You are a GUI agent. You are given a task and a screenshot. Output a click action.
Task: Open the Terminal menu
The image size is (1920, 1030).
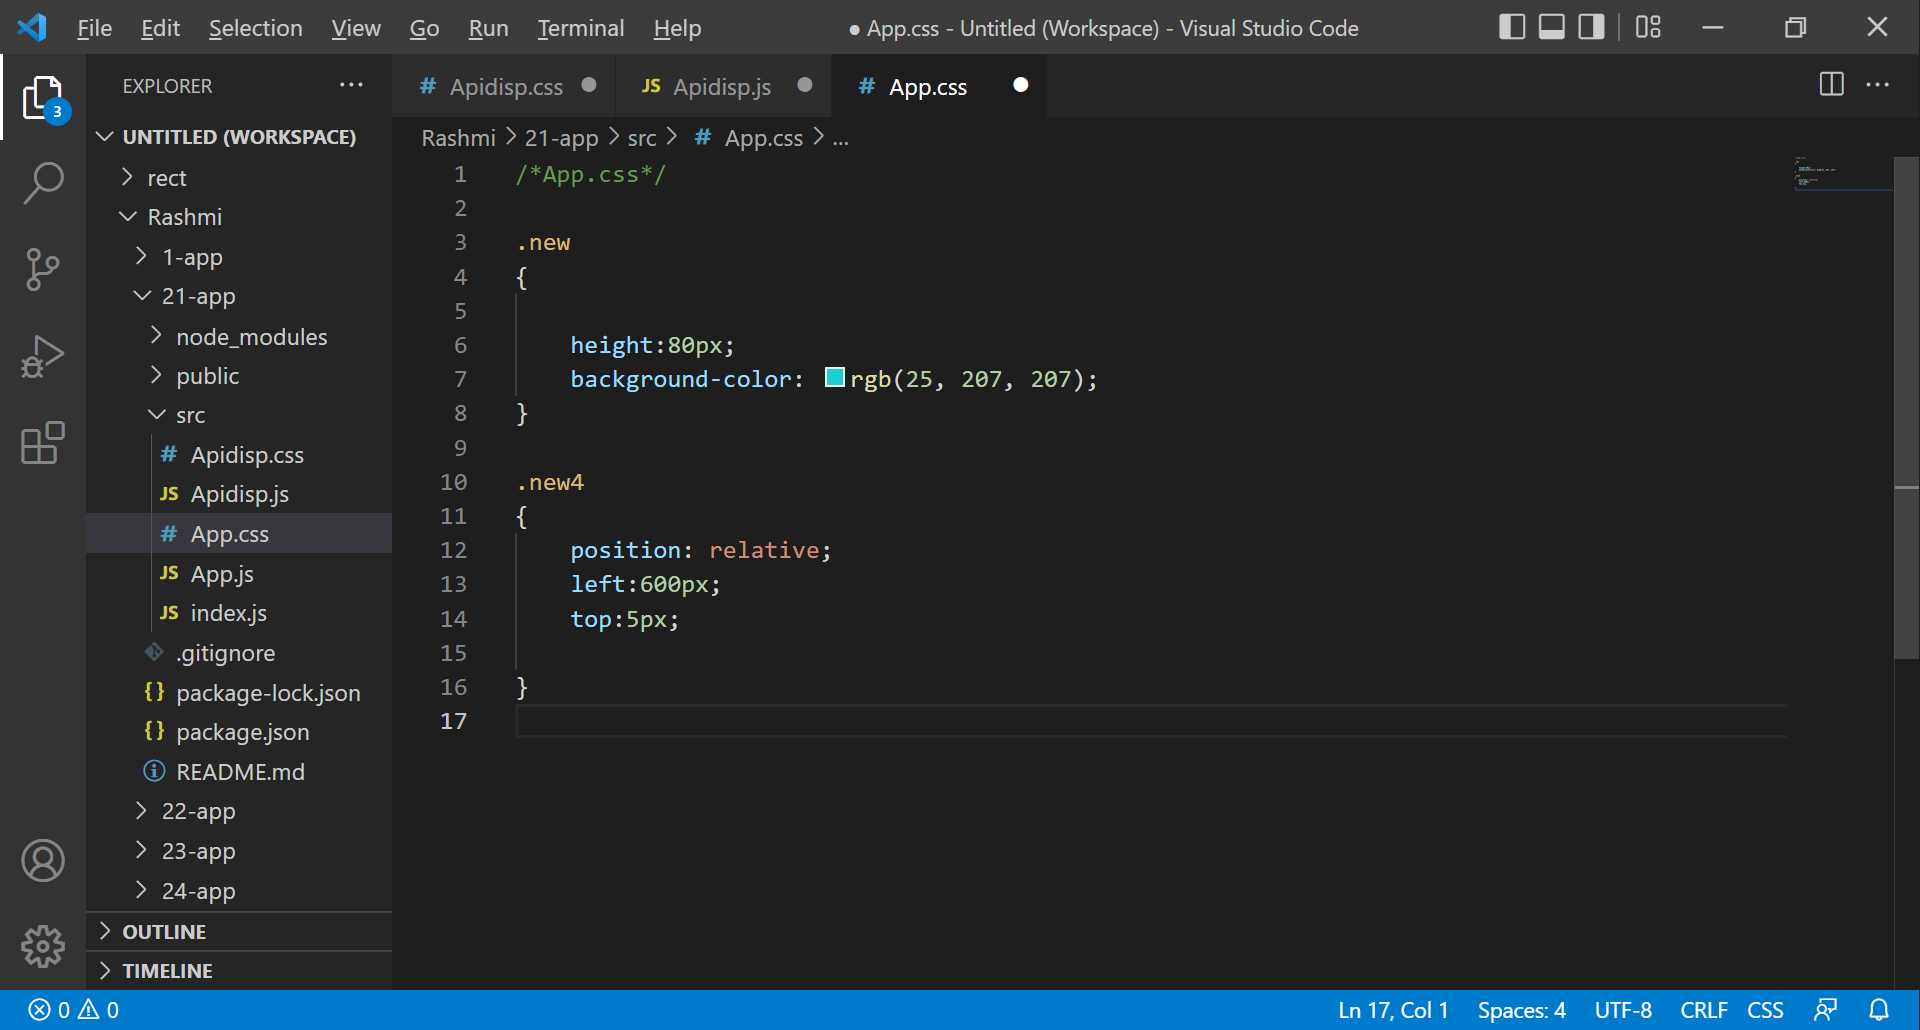pyautogui.click(x=581, y=28)
